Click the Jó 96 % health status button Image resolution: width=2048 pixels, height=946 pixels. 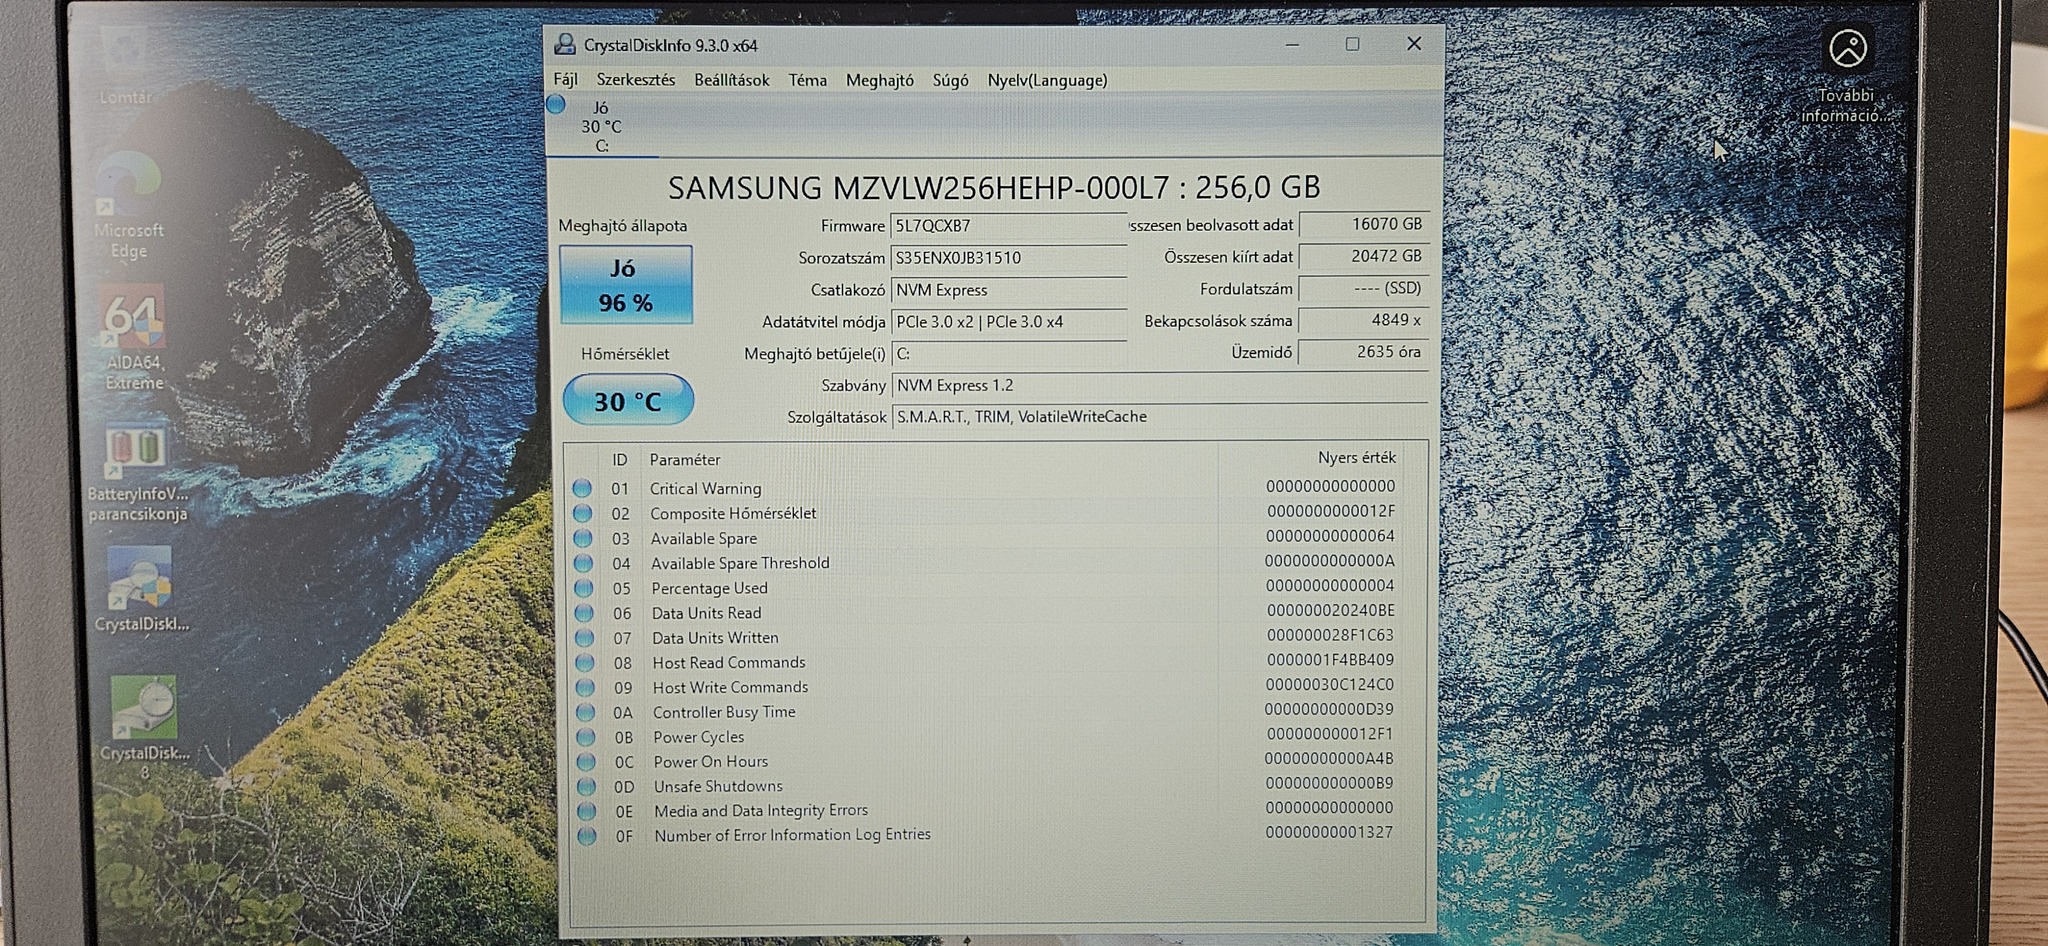626,285
